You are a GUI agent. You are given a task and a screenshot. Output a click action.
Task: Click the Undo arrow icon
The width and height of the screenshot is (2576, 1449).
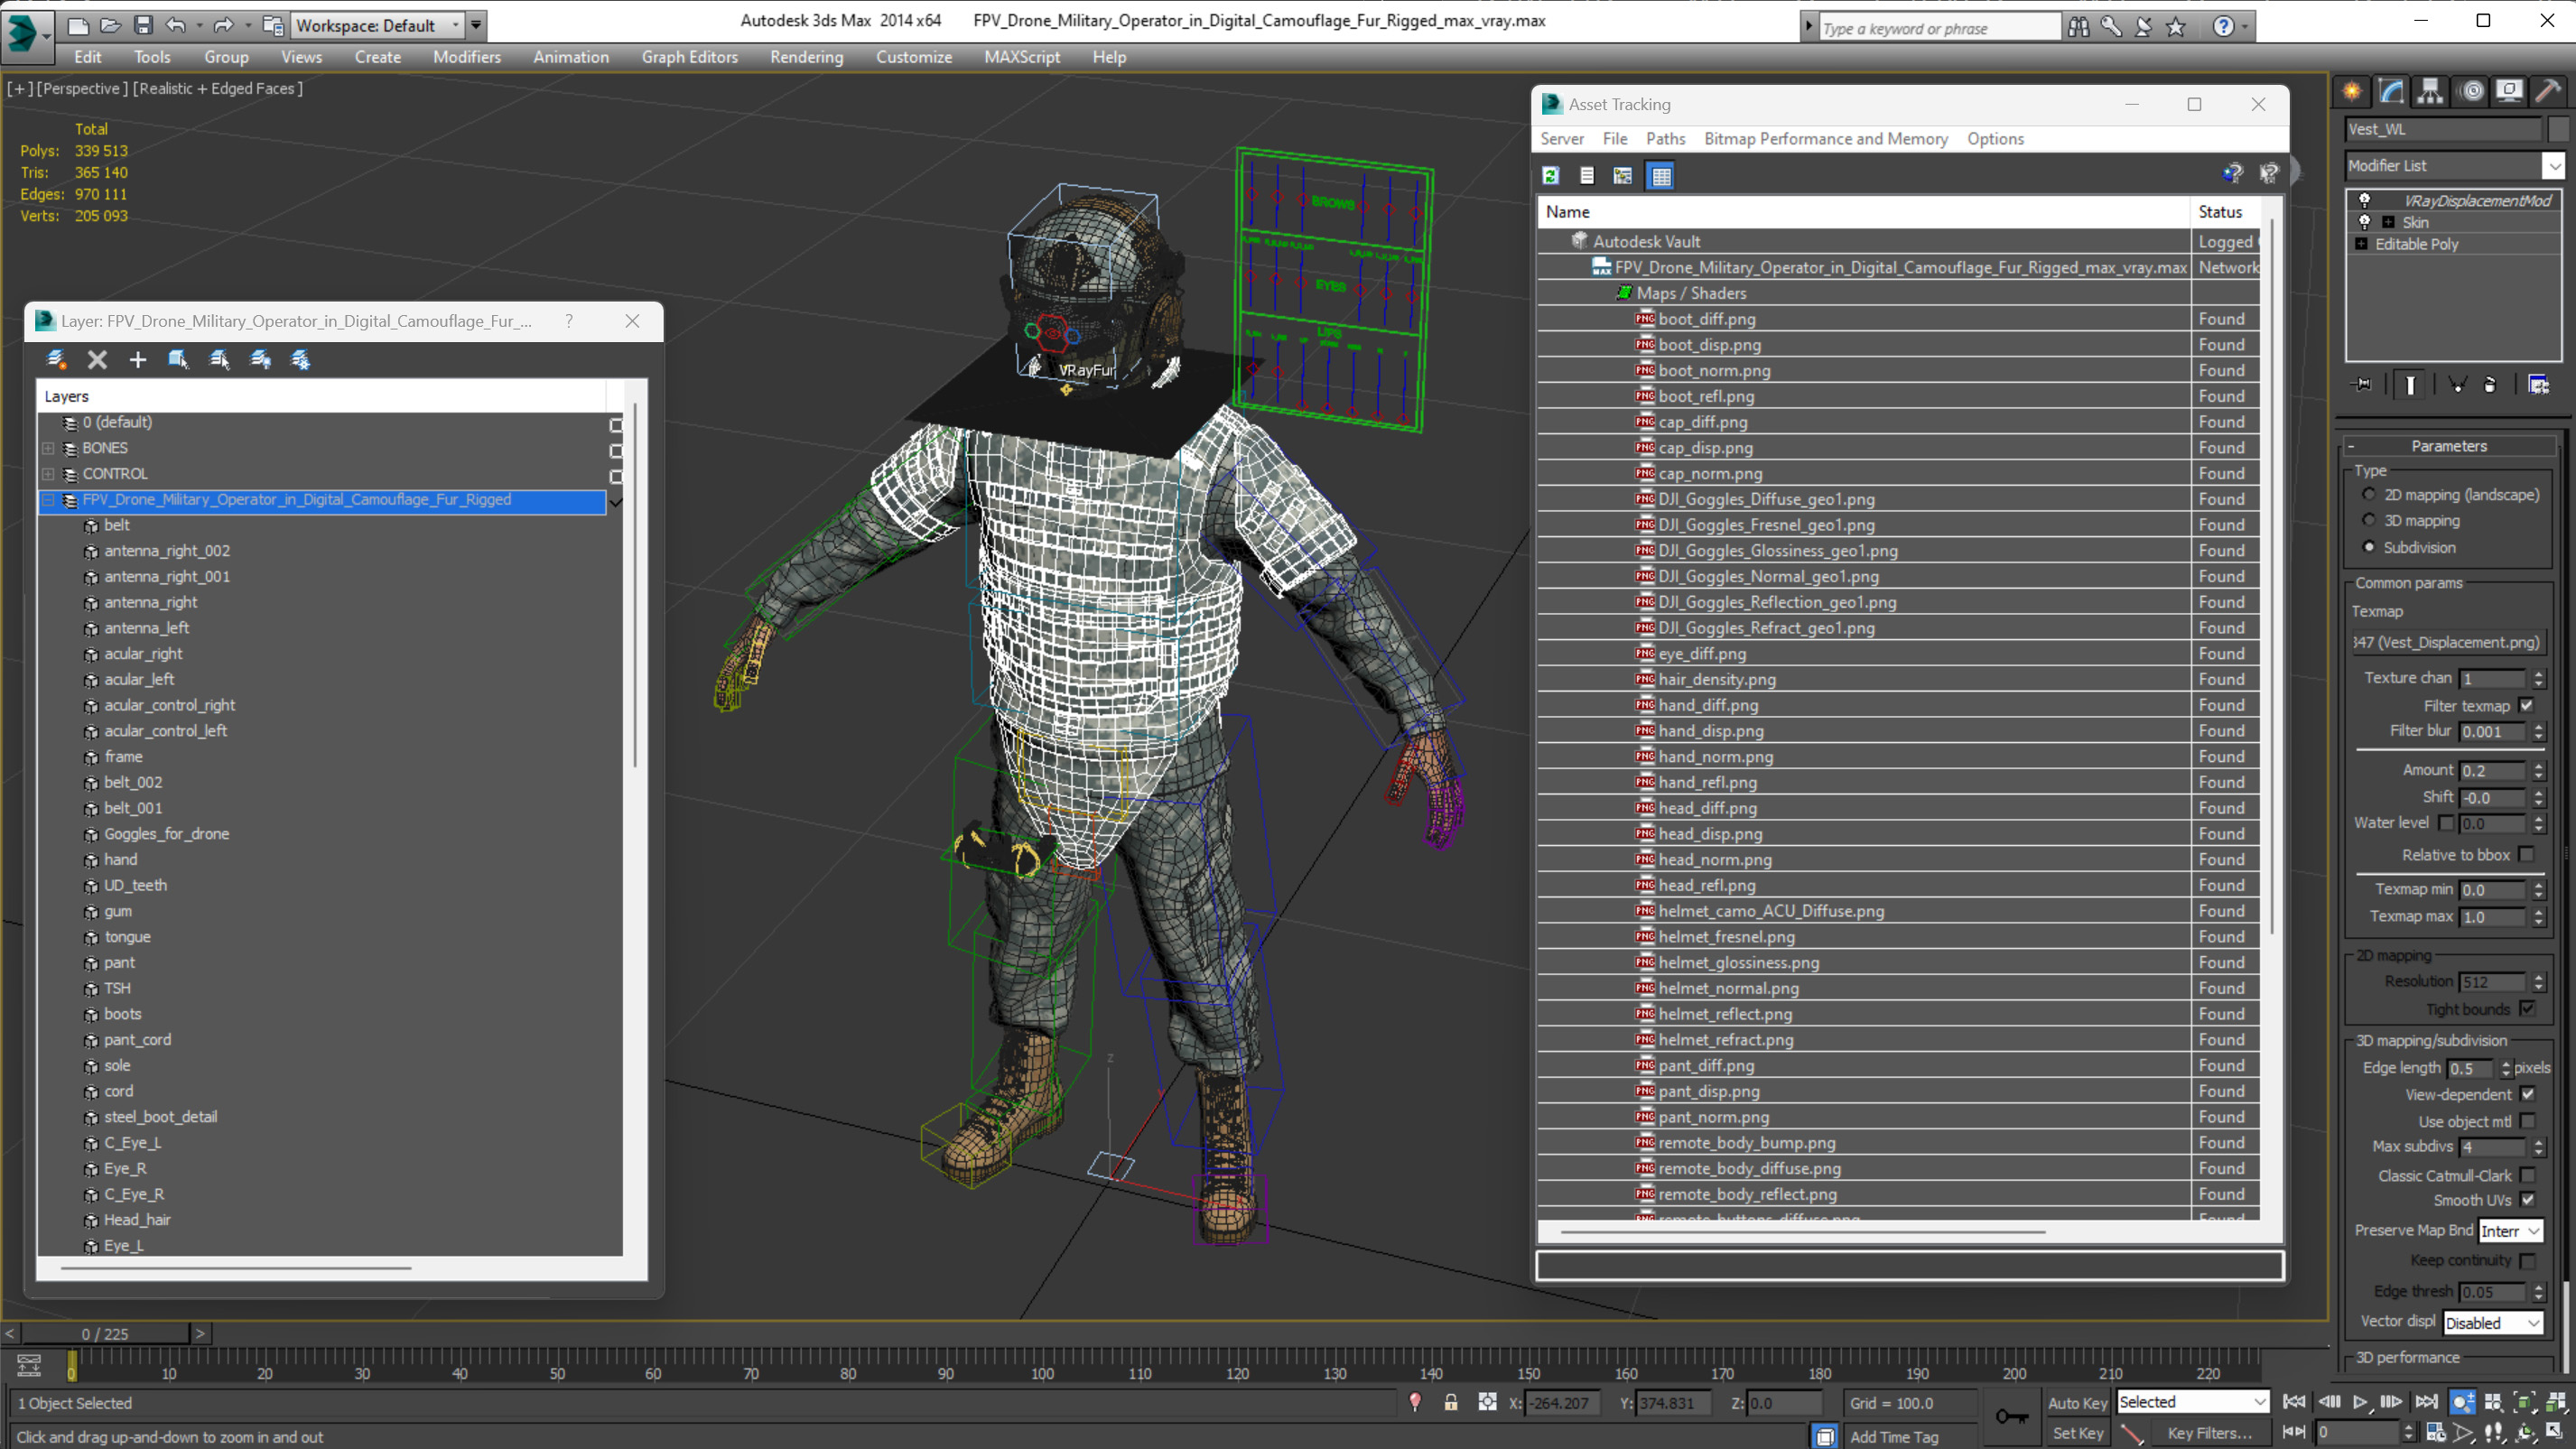pyautogui.click(x=176, y=25)
